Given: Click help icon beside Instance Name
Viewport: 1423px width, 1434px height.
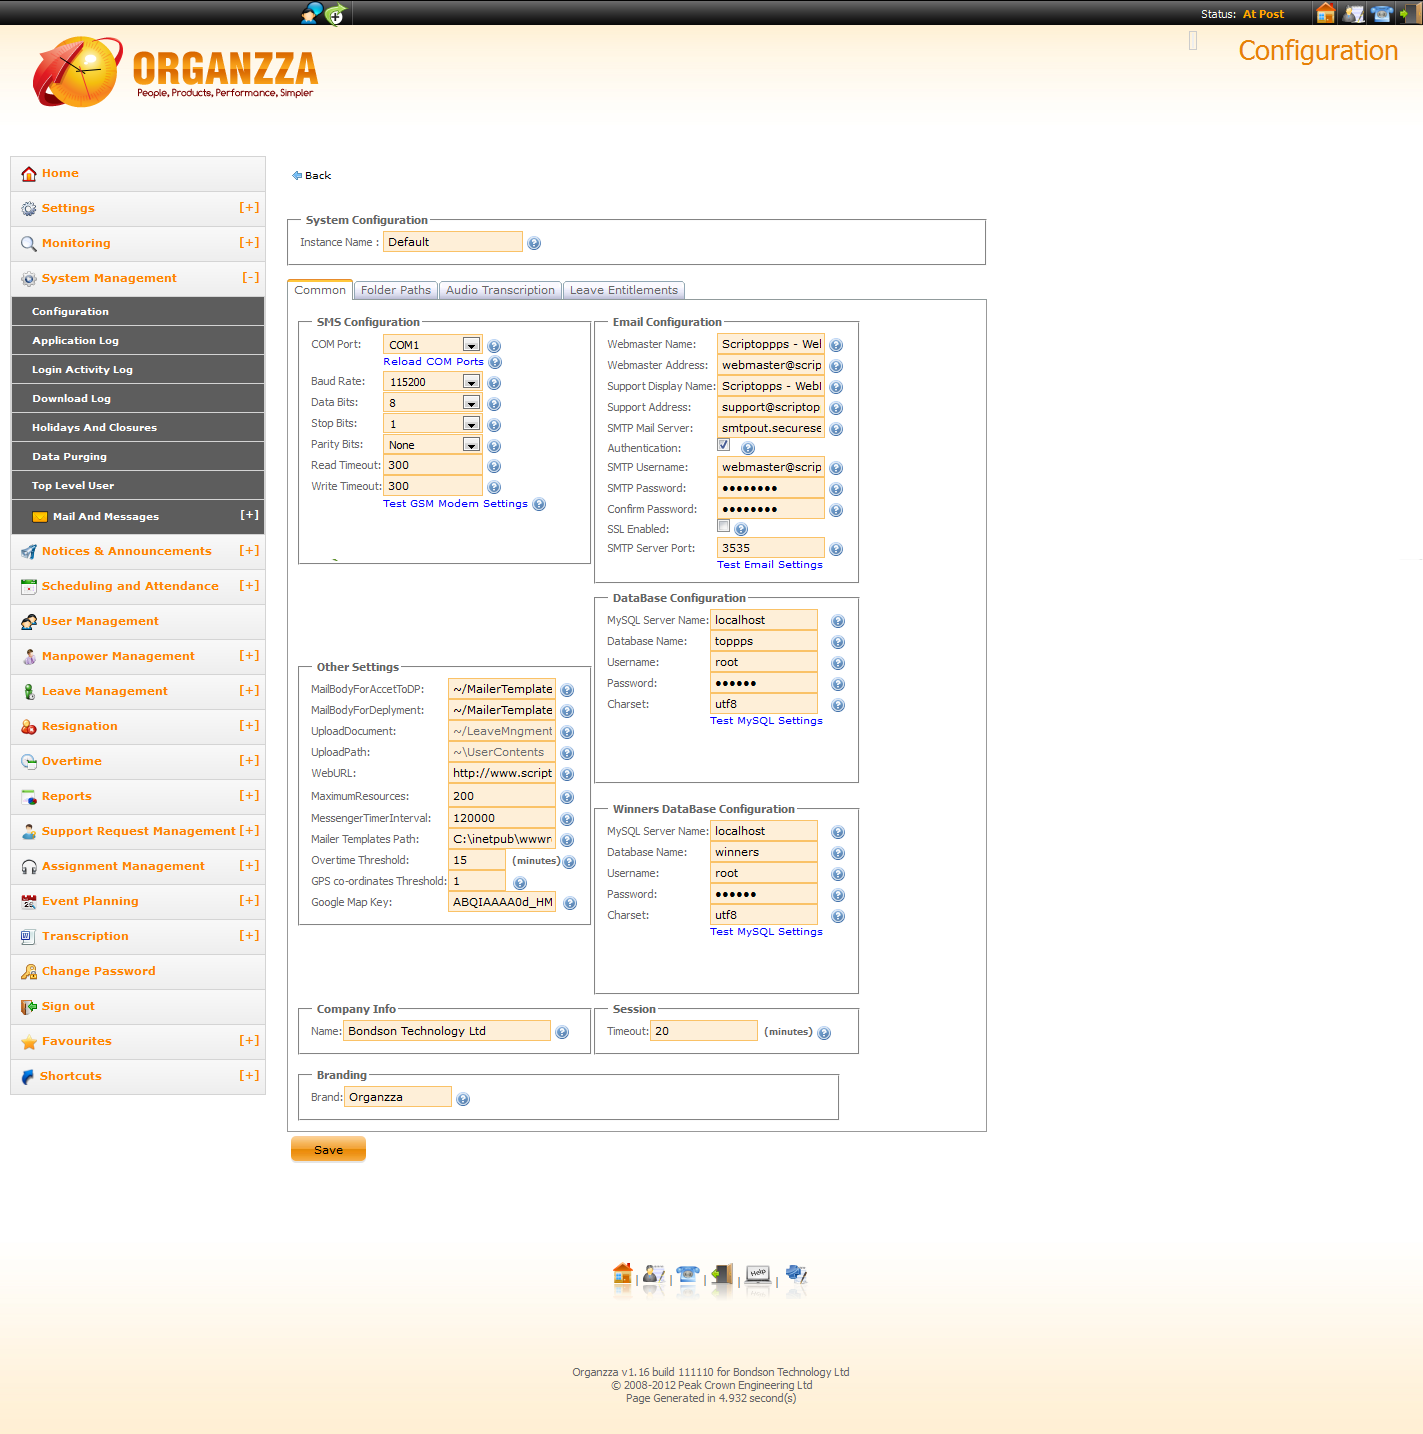Looking at the screenshot, I should [534, 243].
